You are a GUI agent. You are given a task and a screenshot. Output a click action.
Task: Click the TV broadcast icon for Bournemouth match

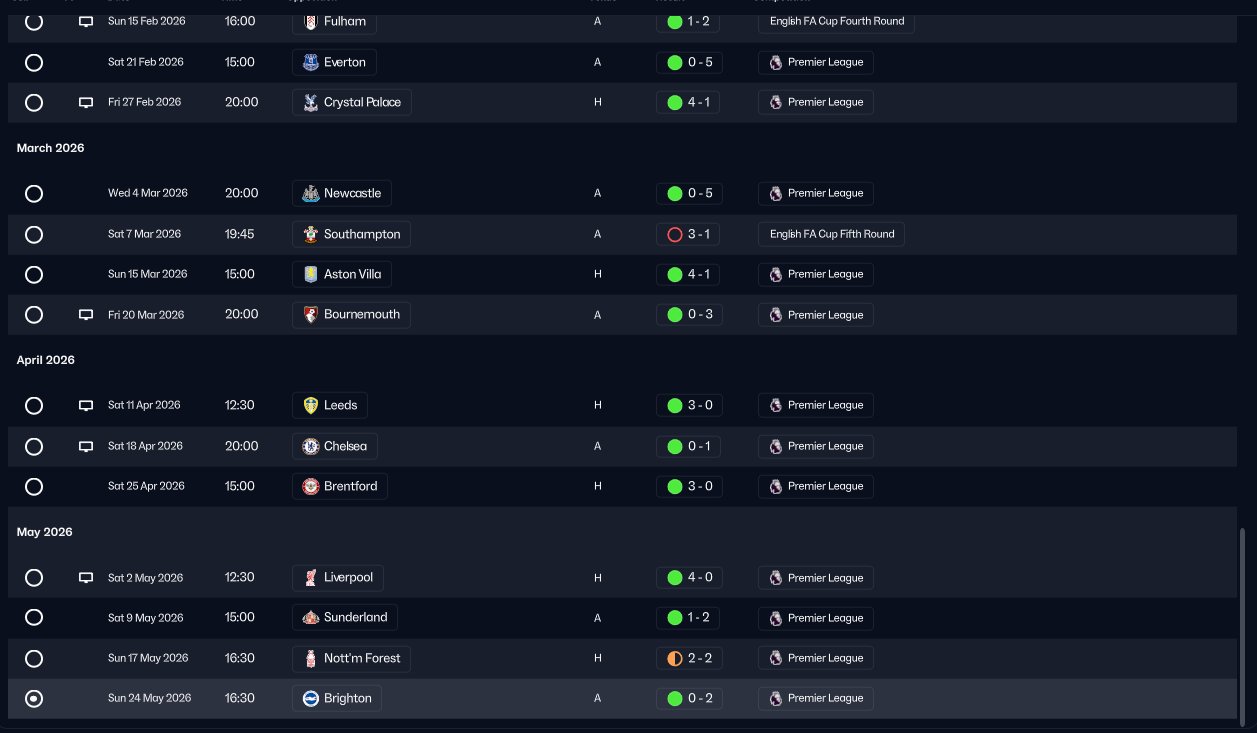86,315
